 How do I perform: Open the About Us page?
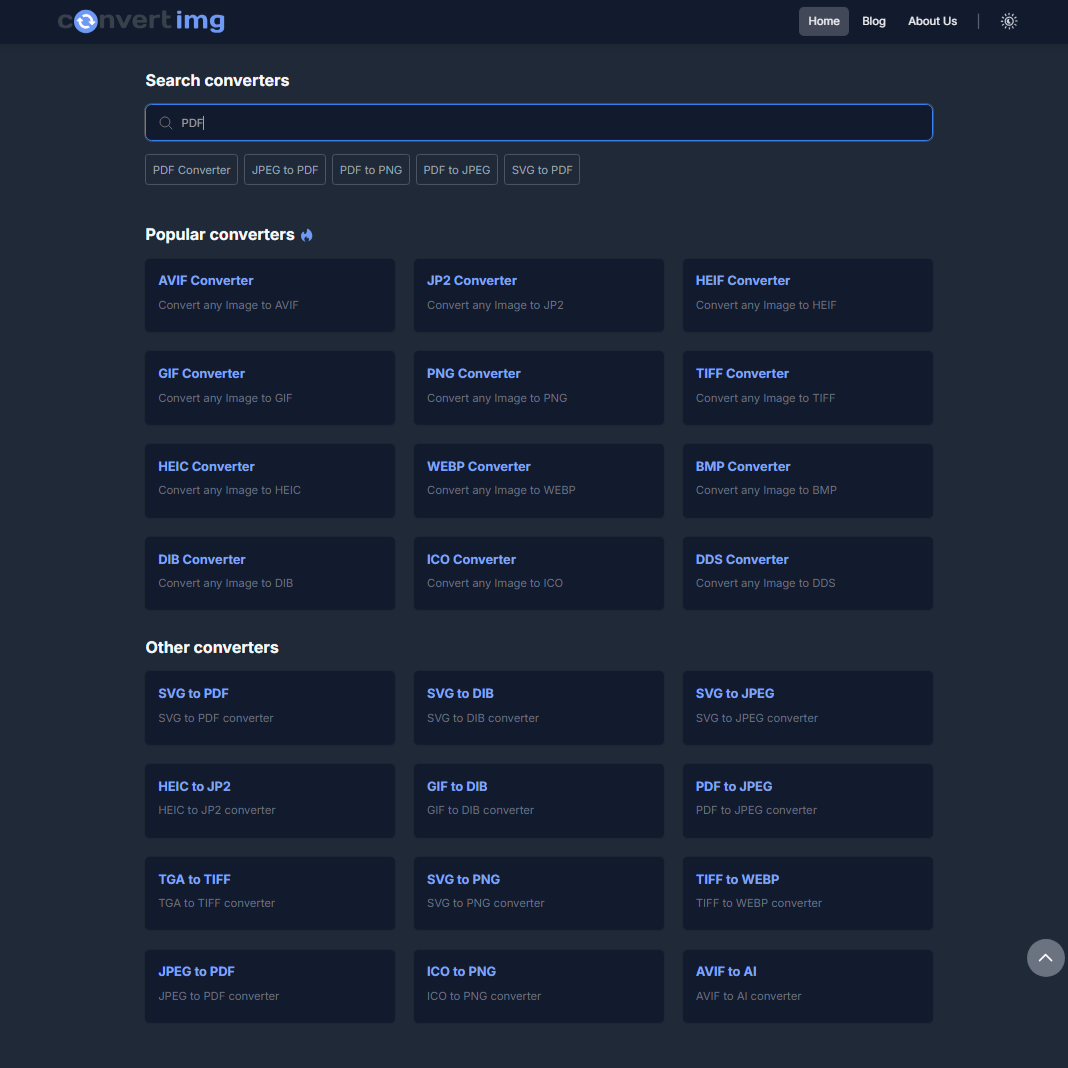coord(932,20)
